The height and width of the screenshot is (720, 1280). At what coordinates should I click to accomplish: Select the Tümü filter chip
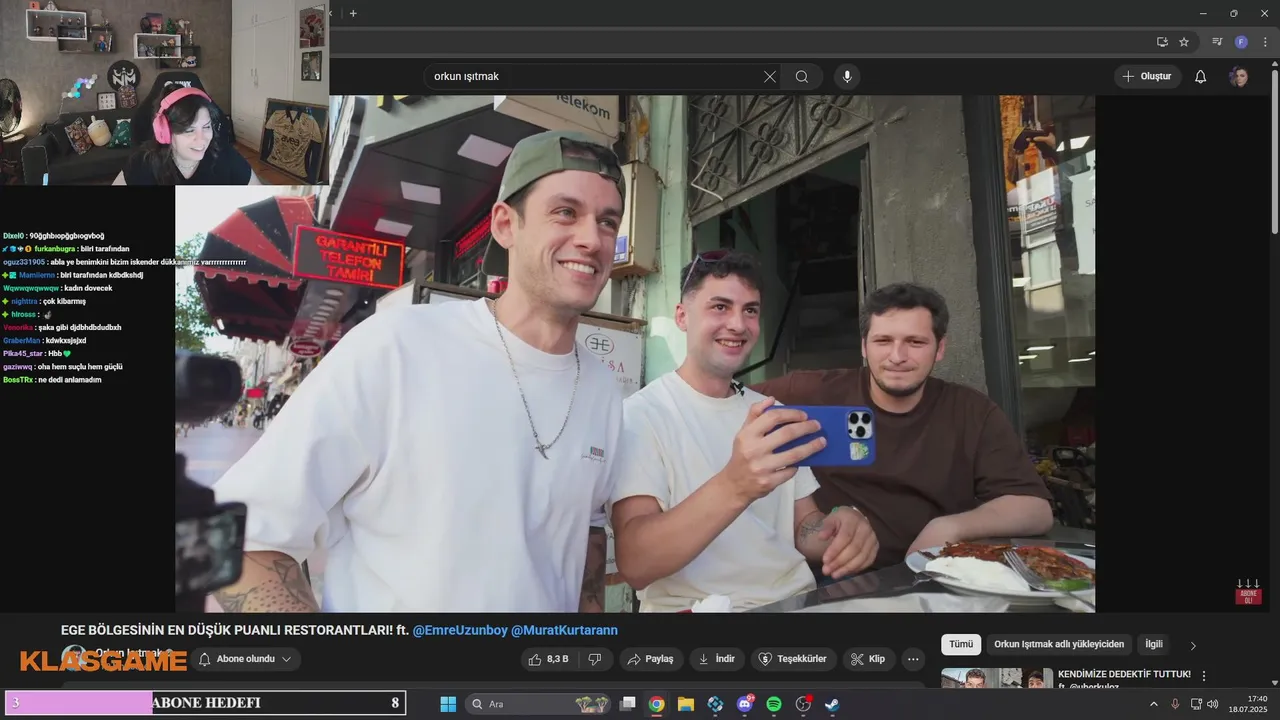(961, 645)
